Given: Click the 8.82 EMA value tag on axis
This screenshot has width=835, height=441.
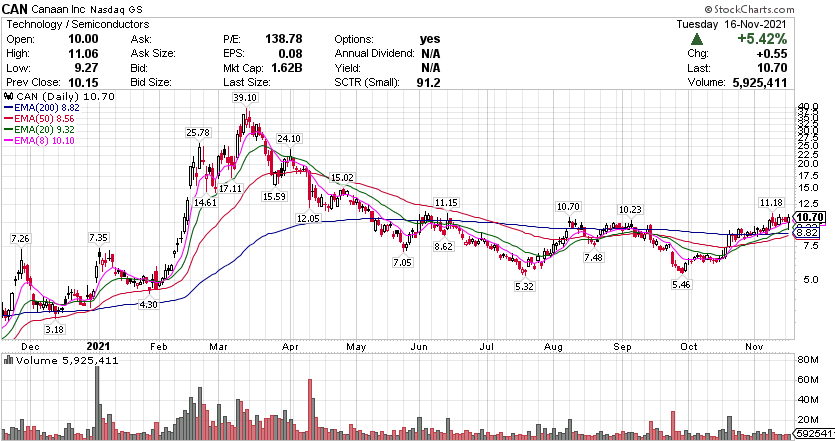Looking at the screenshot, I should point(808,233).
